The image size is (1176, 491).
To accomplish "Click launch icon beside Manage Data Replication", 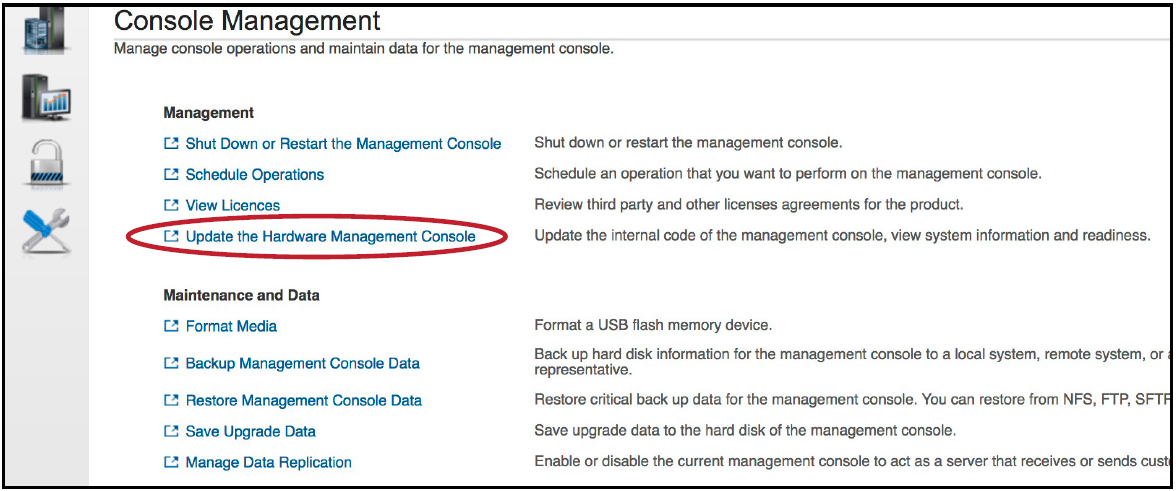I will 170,462.
